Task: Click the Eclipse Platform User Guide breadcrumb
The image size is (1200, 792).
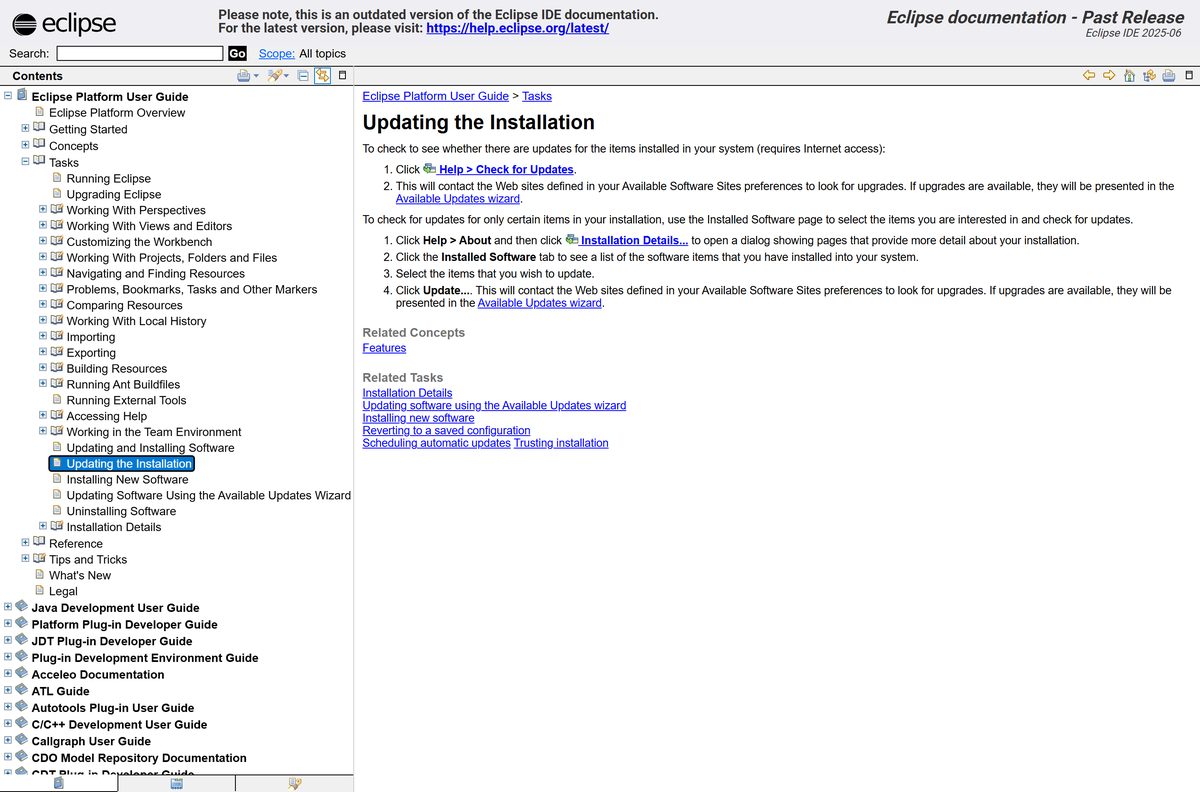Action: (436, 96)
